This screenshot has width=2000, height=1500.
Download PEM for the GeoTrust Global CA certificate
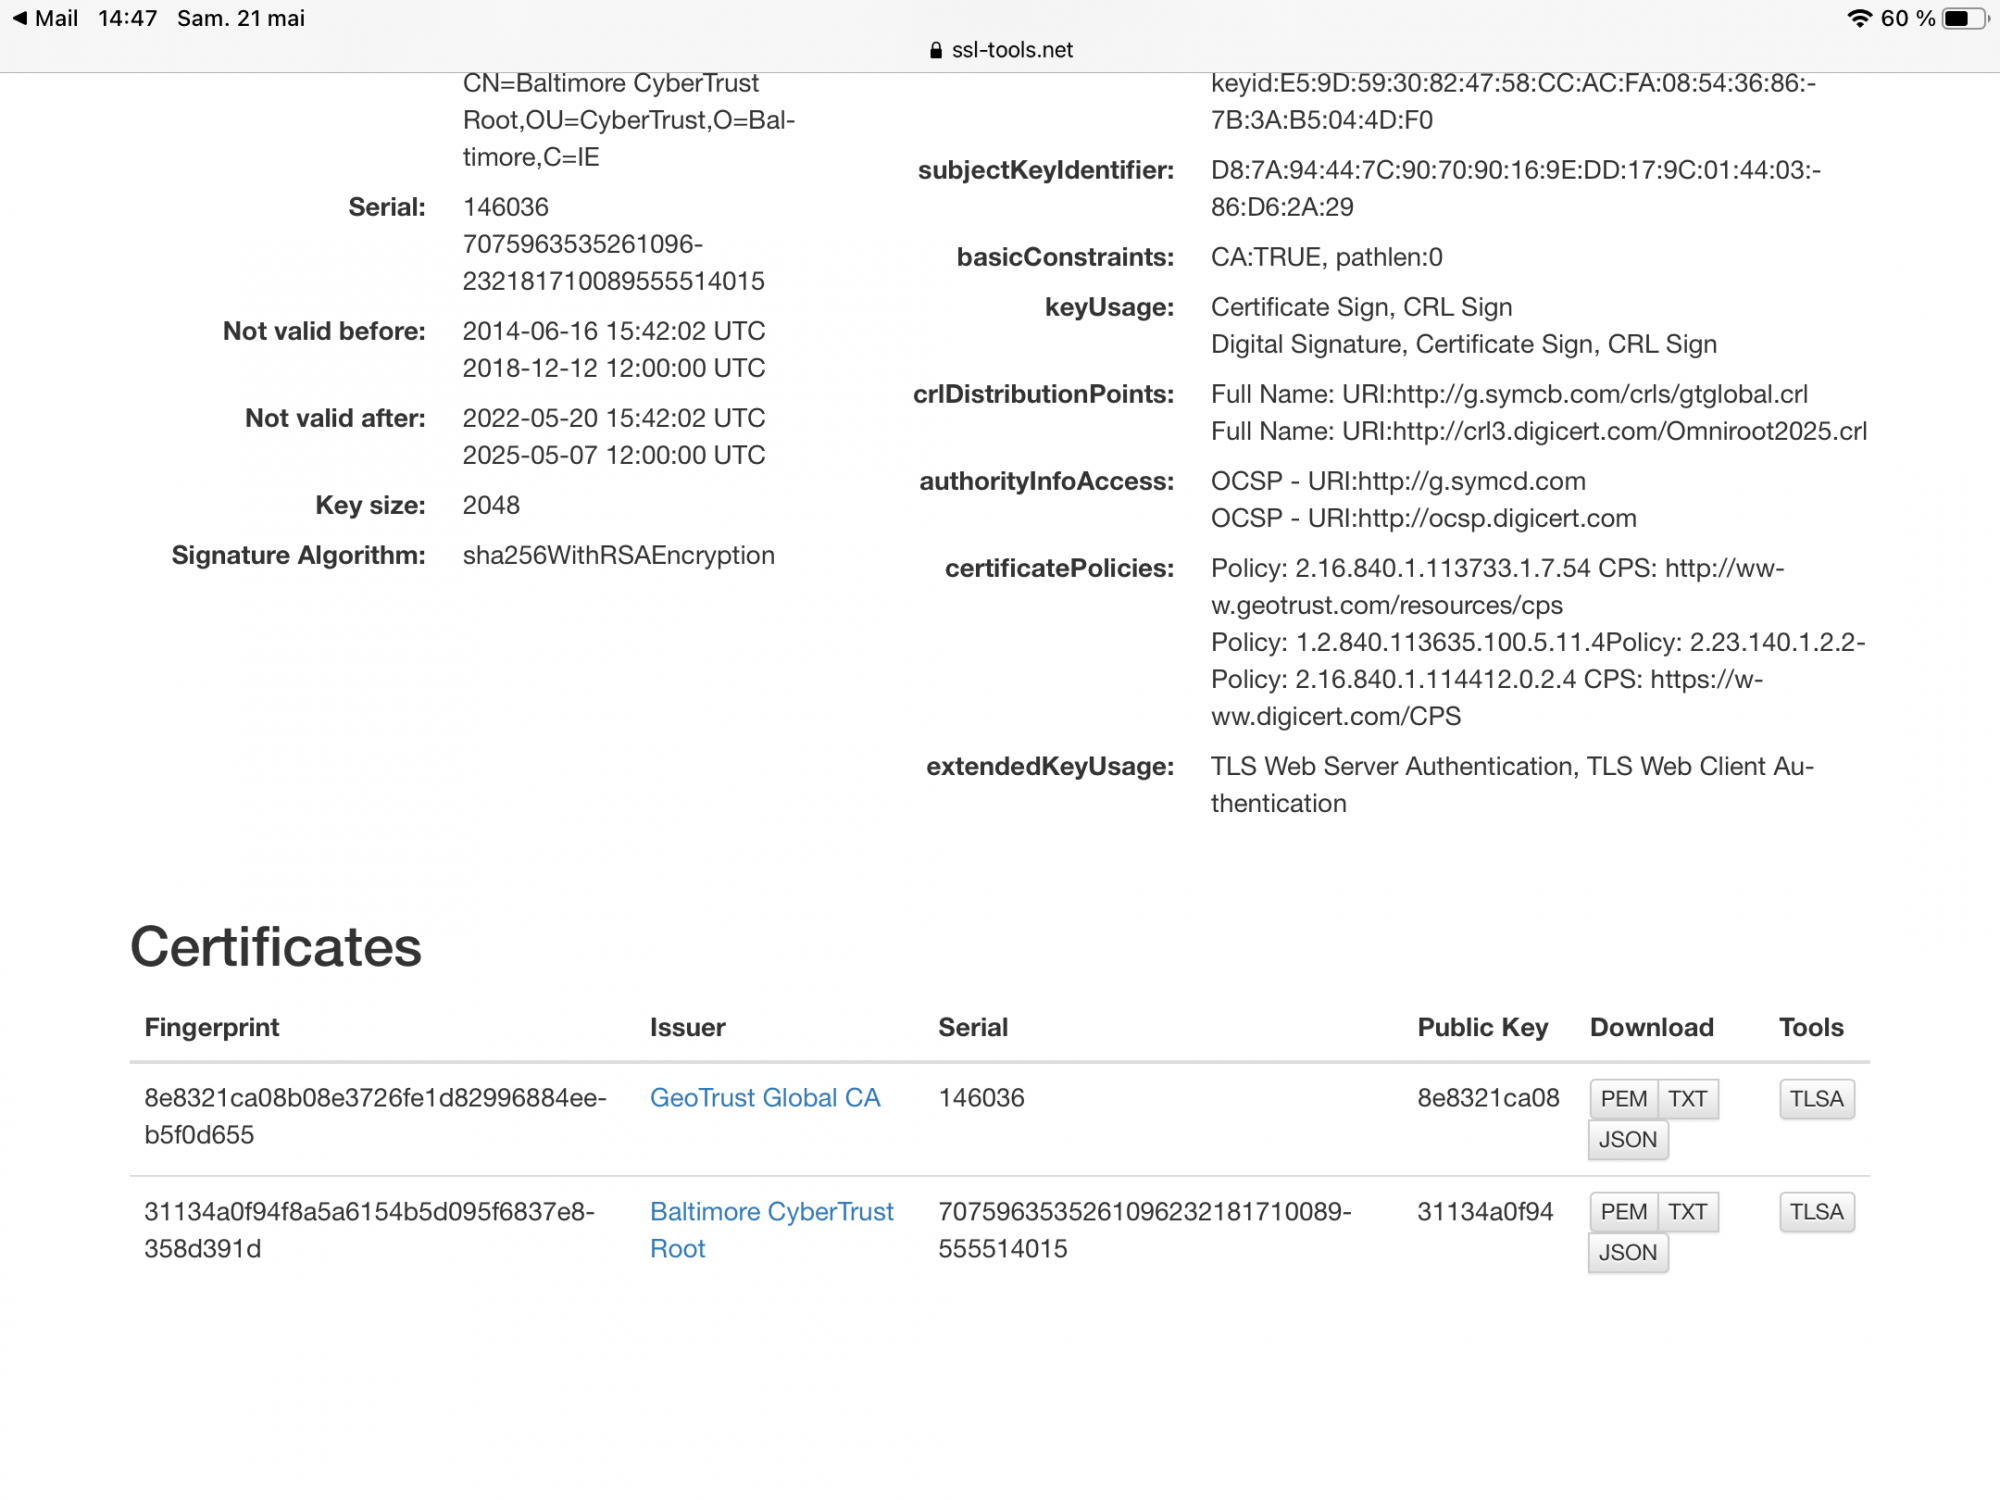[x=1623, y=1098]
